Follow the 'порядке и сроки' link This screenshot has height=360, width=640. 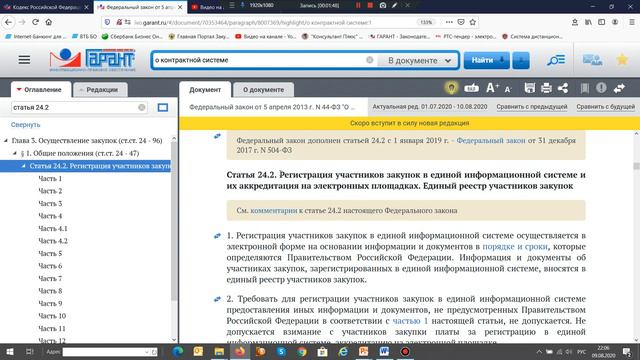click(515, 247)
